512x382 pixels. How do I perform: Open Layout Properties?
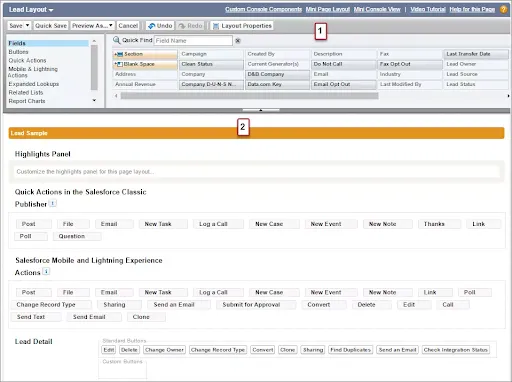242,26
